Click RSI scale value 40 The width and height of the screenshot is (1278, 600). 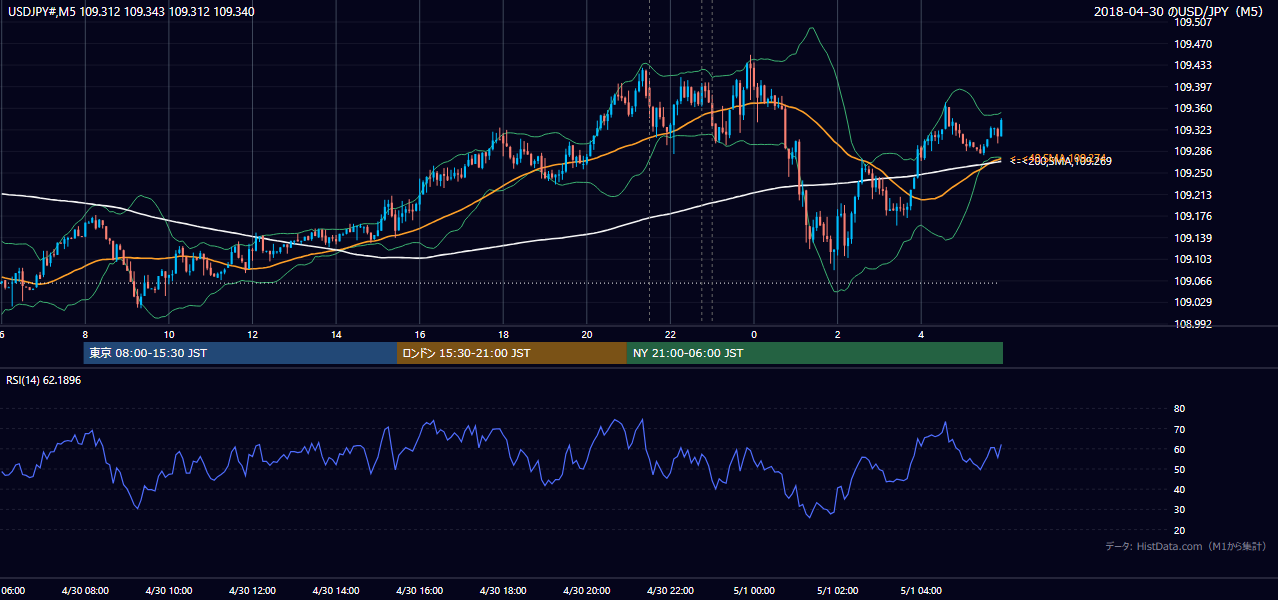pos(1180,489)
